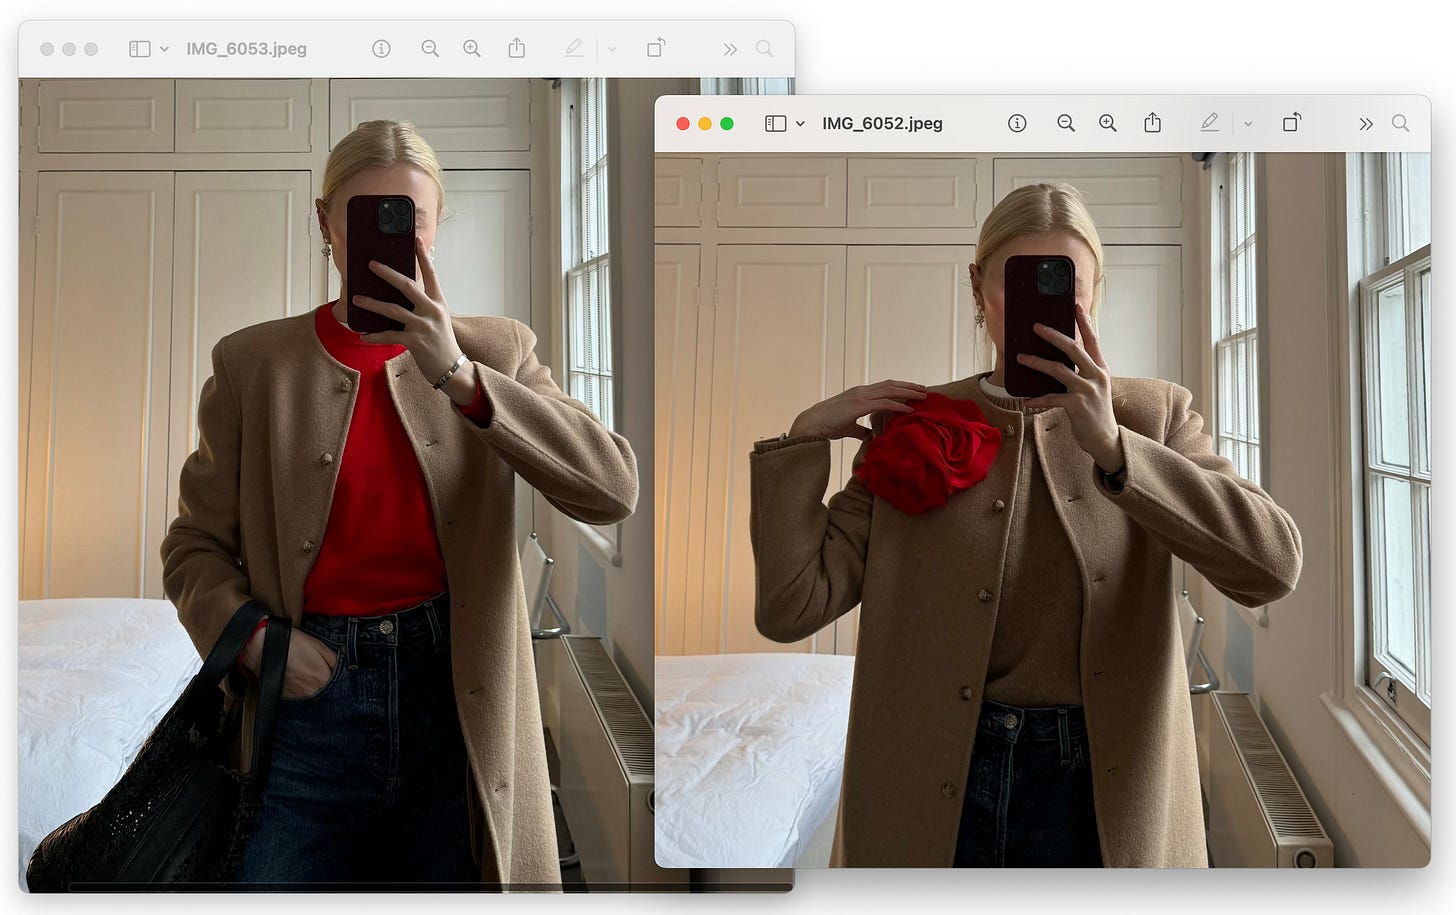
Task: Click IMG_6052.jpeg window title
Action: tap(882, 123)
